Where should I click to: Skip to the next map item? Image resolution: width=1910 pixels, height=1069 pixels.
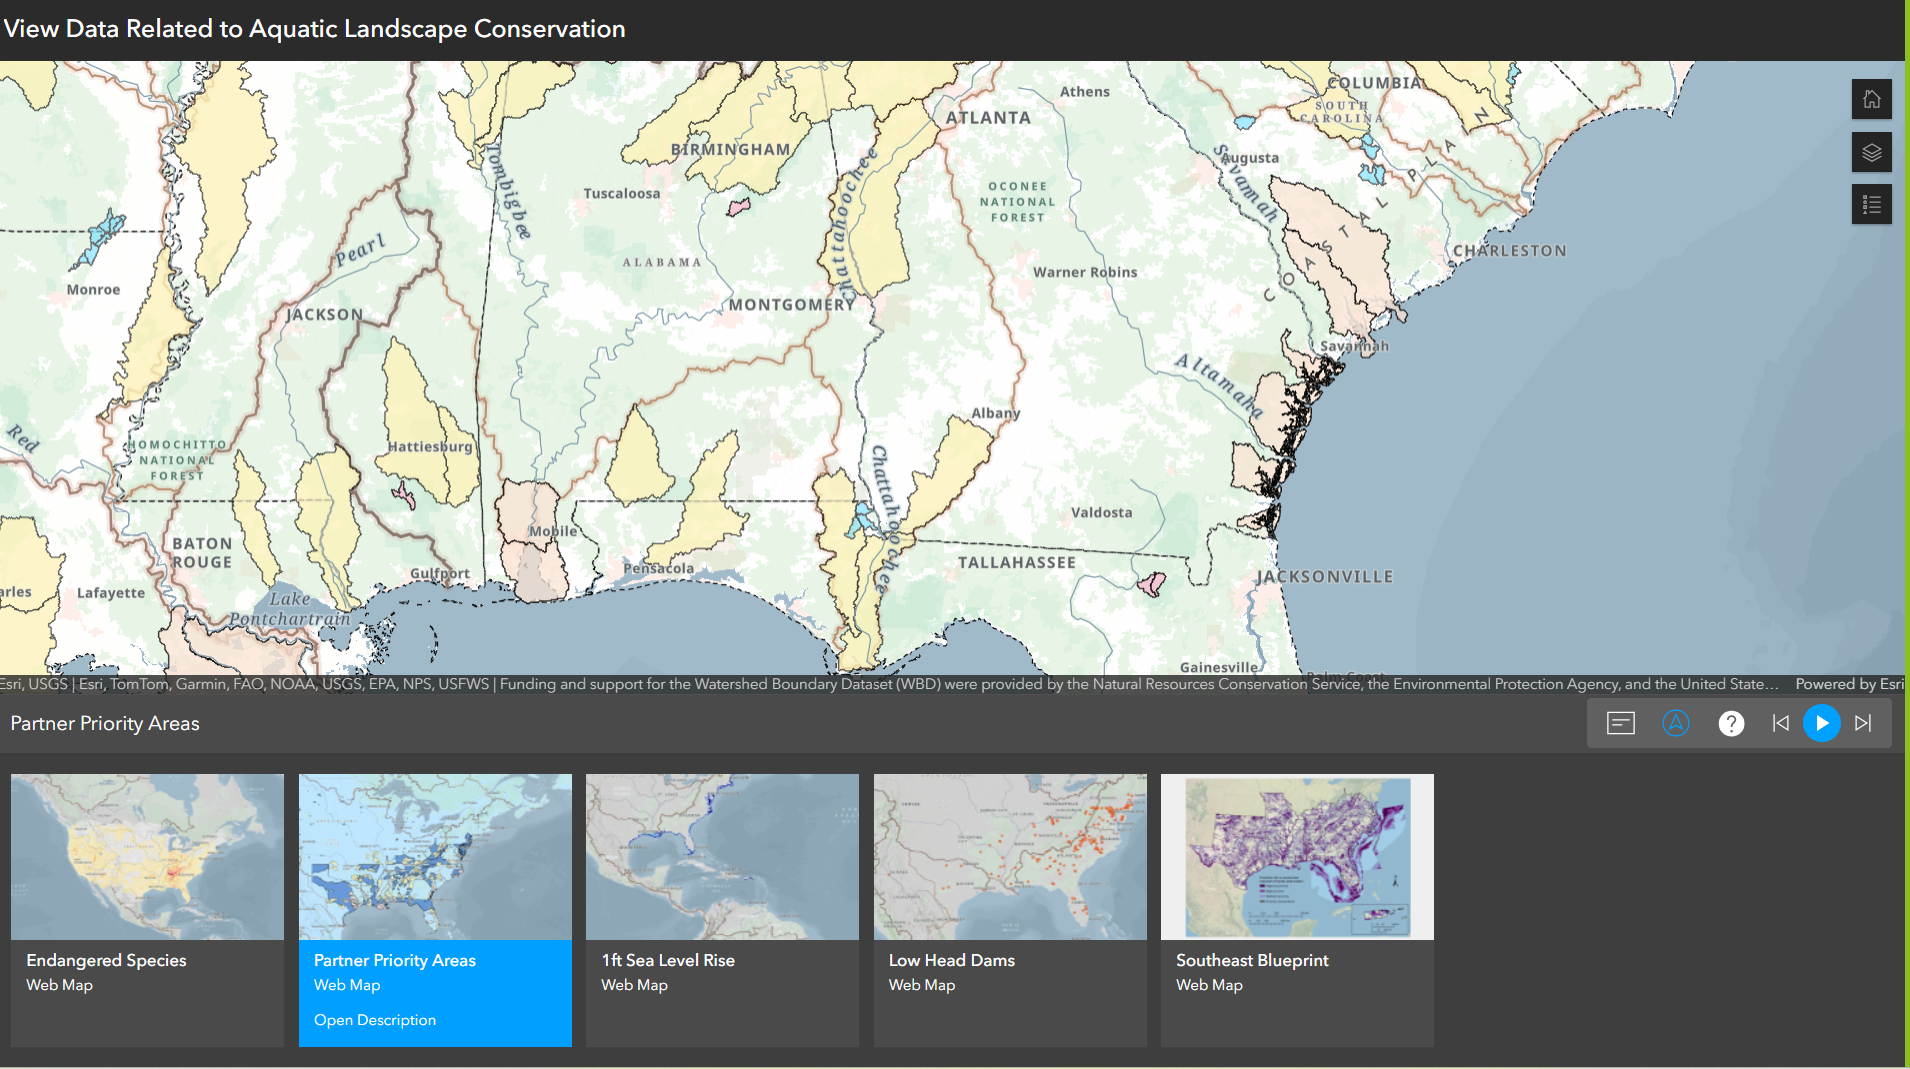(1863, 723)
